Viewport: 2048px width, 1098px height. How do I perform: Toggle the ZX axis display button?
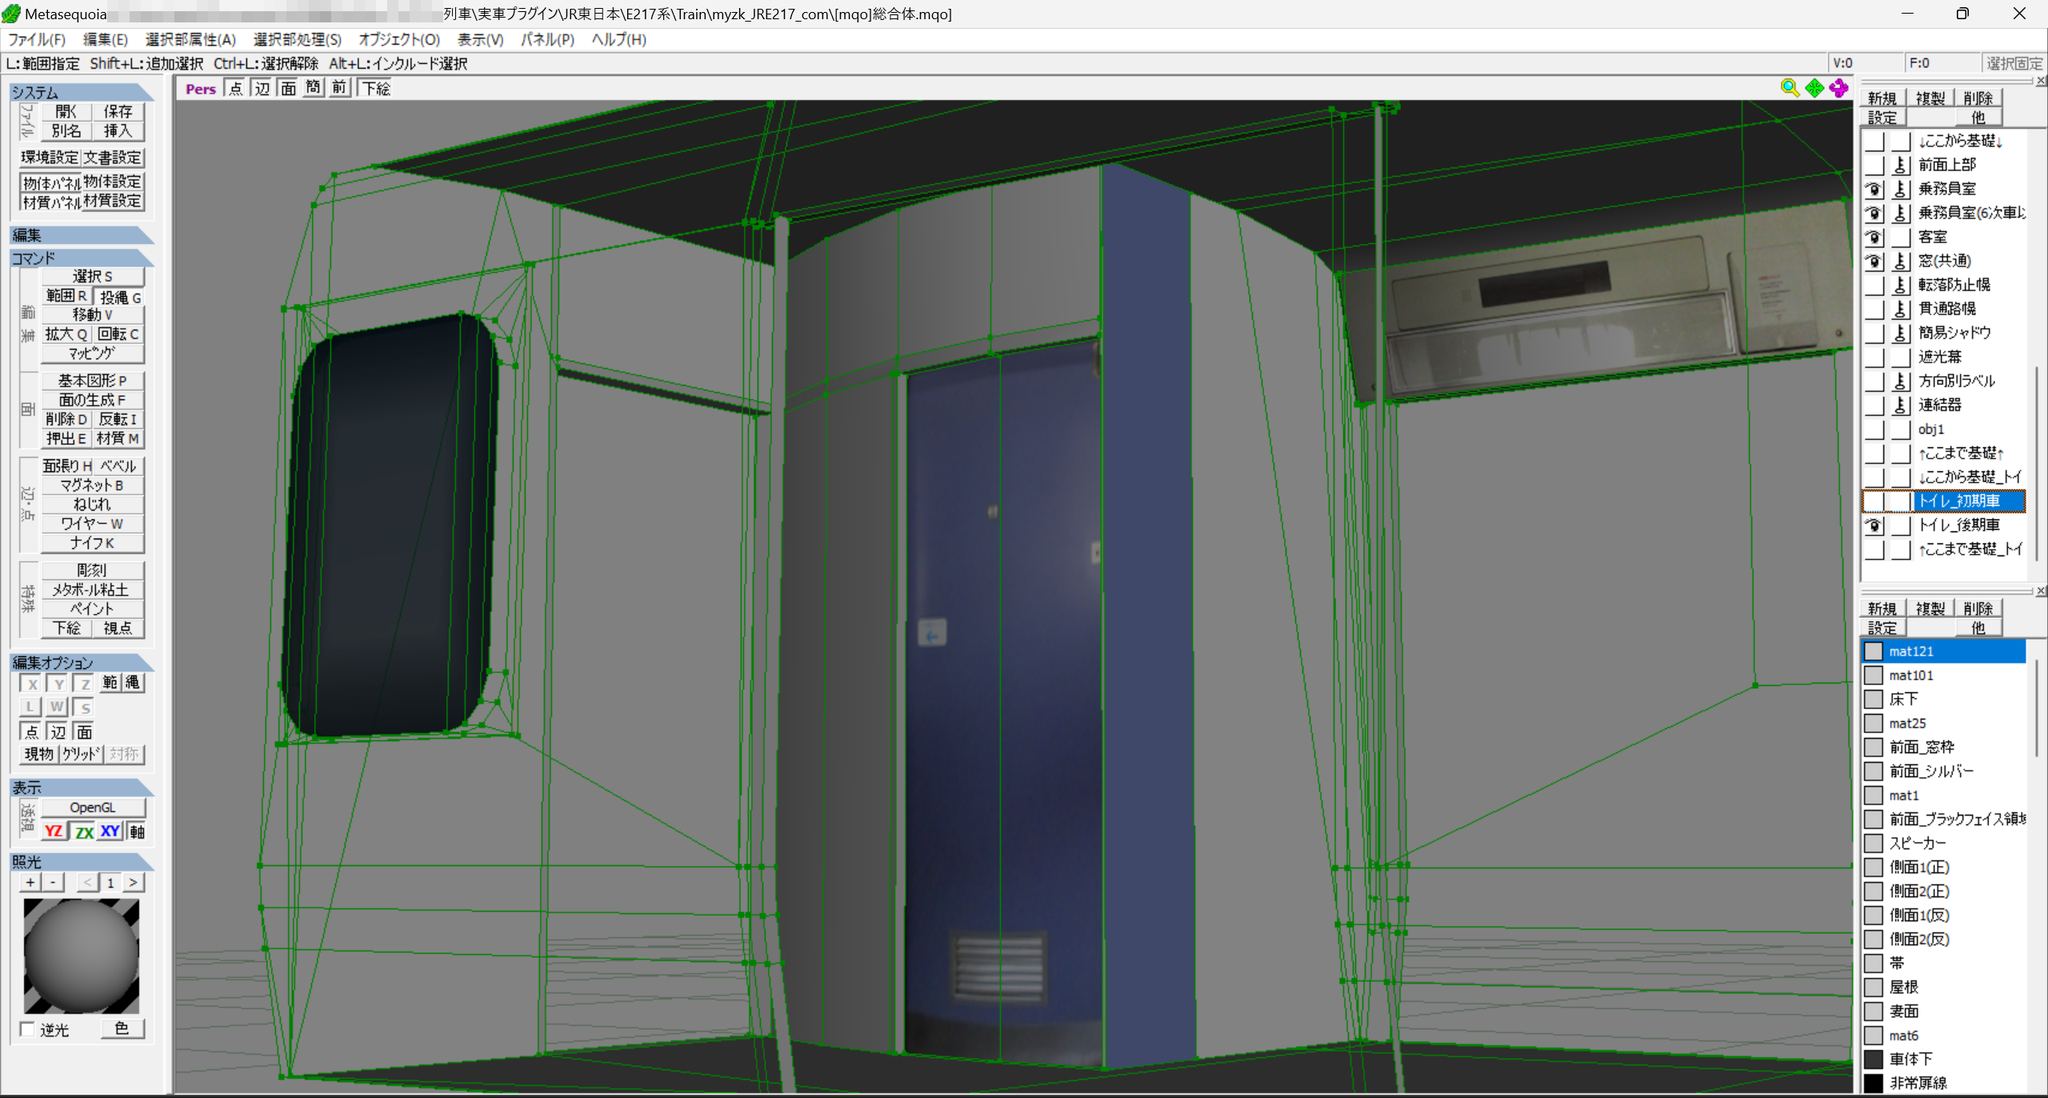point(84,831)
